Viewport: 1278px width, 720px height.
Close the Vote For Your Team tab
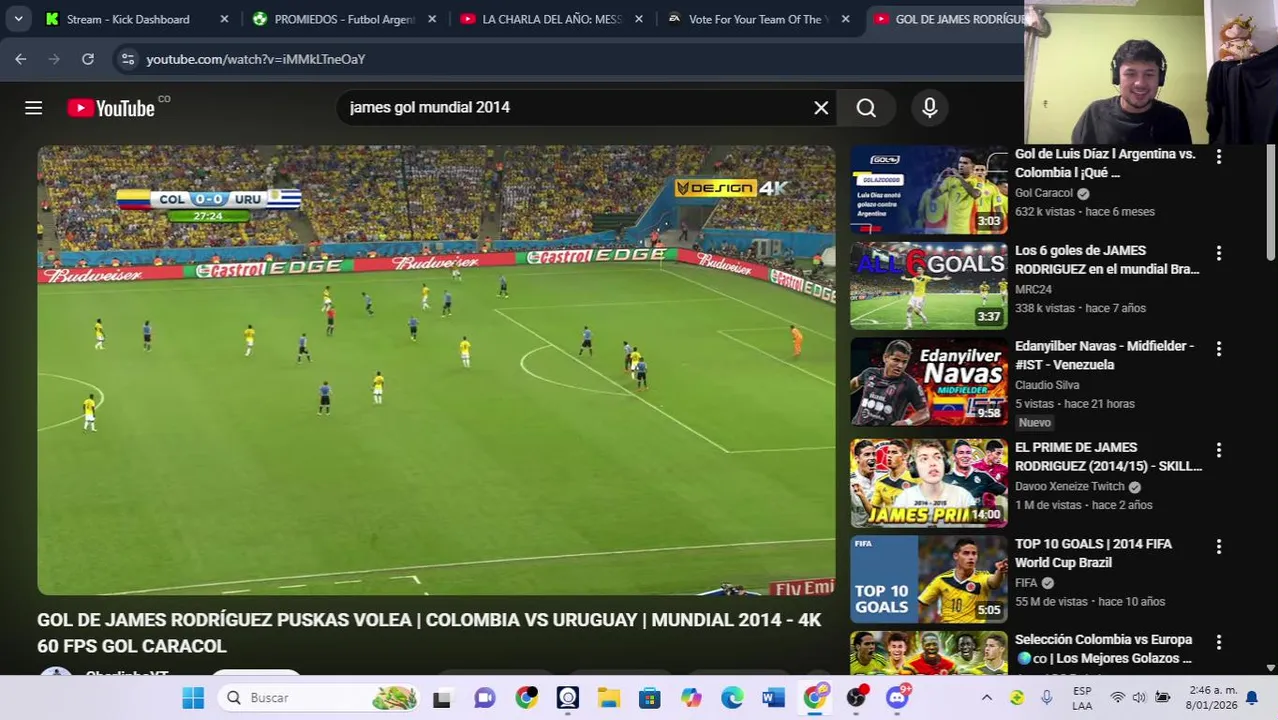tap(846, 19)
